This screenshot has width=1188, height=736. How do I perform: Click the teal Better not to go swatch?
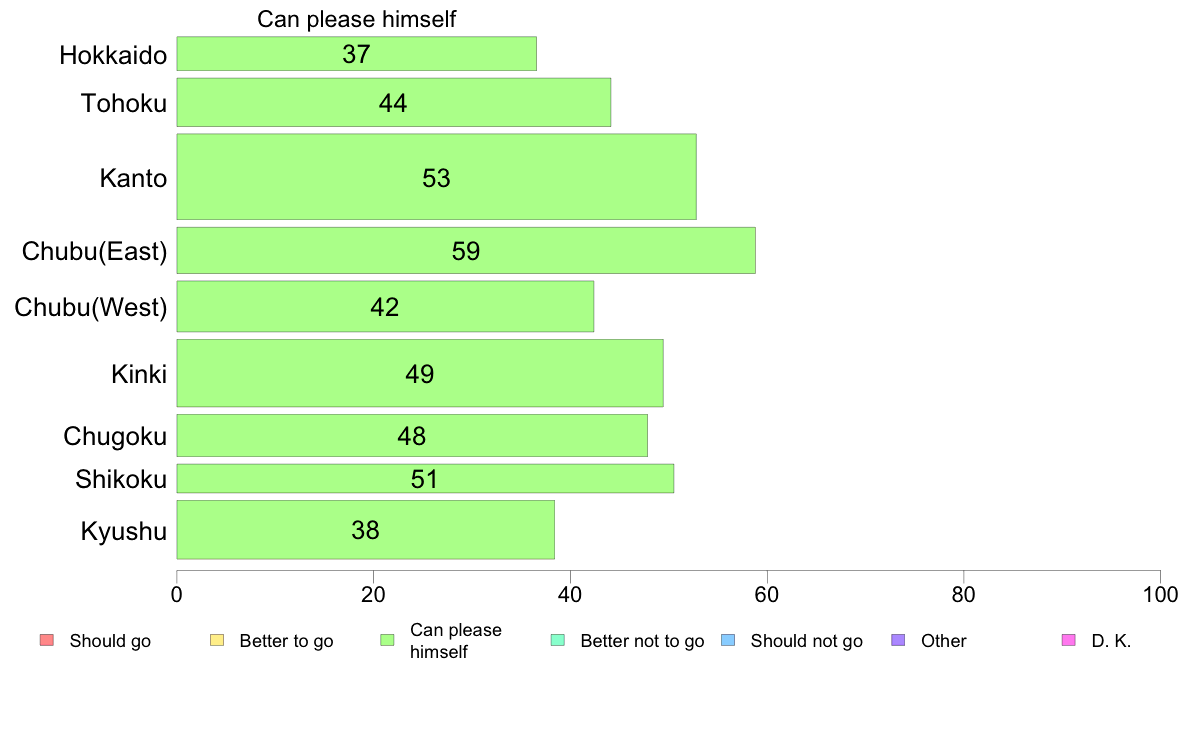[x=558, y=640]
